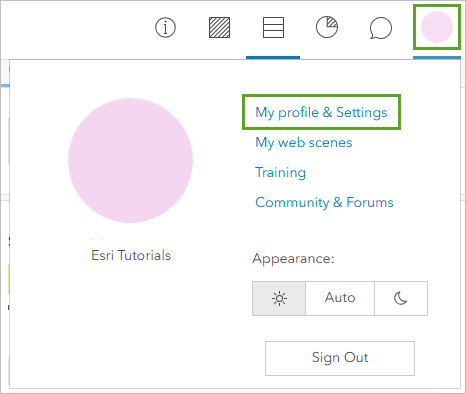Switch appearance to light mode sun
Viewport: 466px width, 394px height.
279,298
